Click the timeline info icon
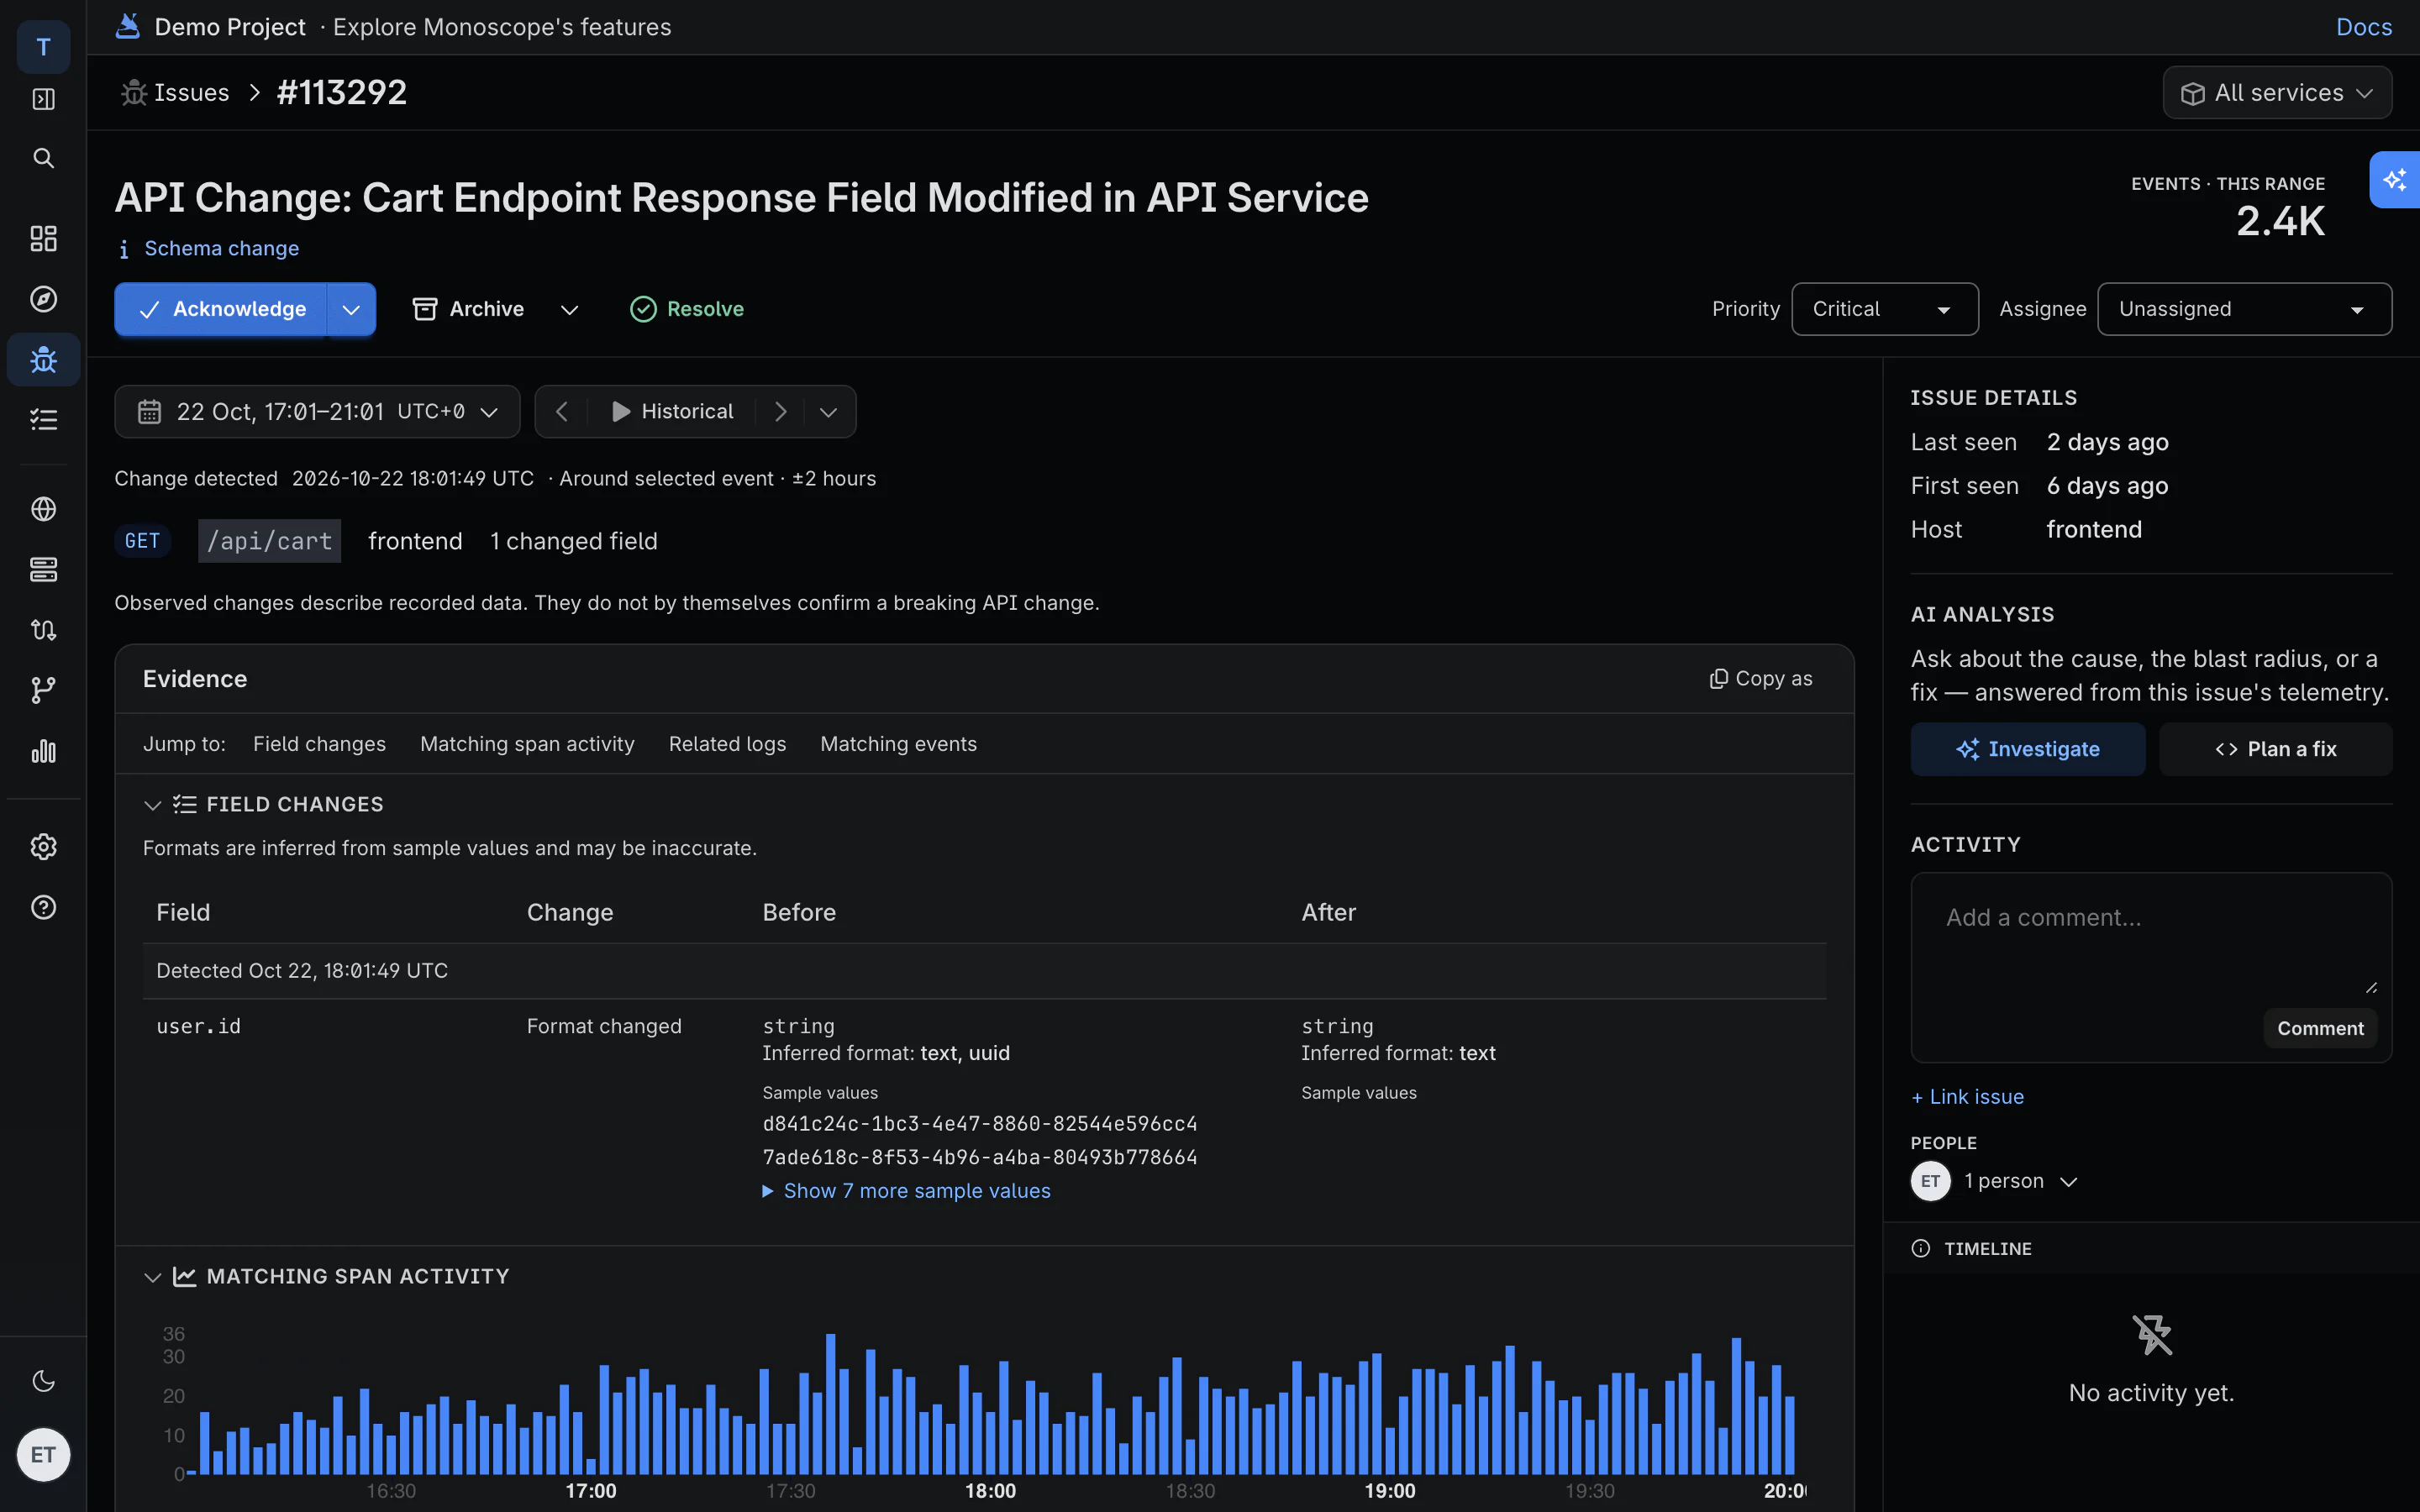The image size is (2420, 1512). pos(1920,1248)
